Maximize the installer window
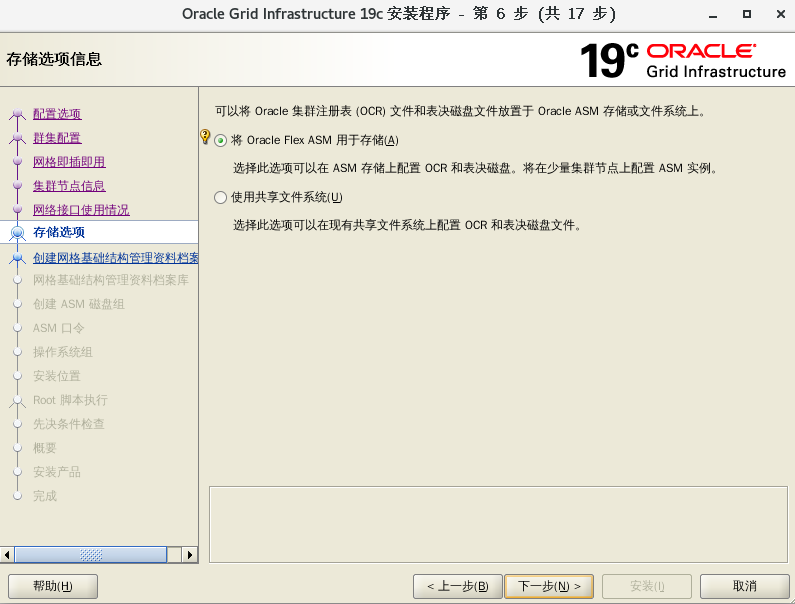795x604 pixels. pos(747,14)
